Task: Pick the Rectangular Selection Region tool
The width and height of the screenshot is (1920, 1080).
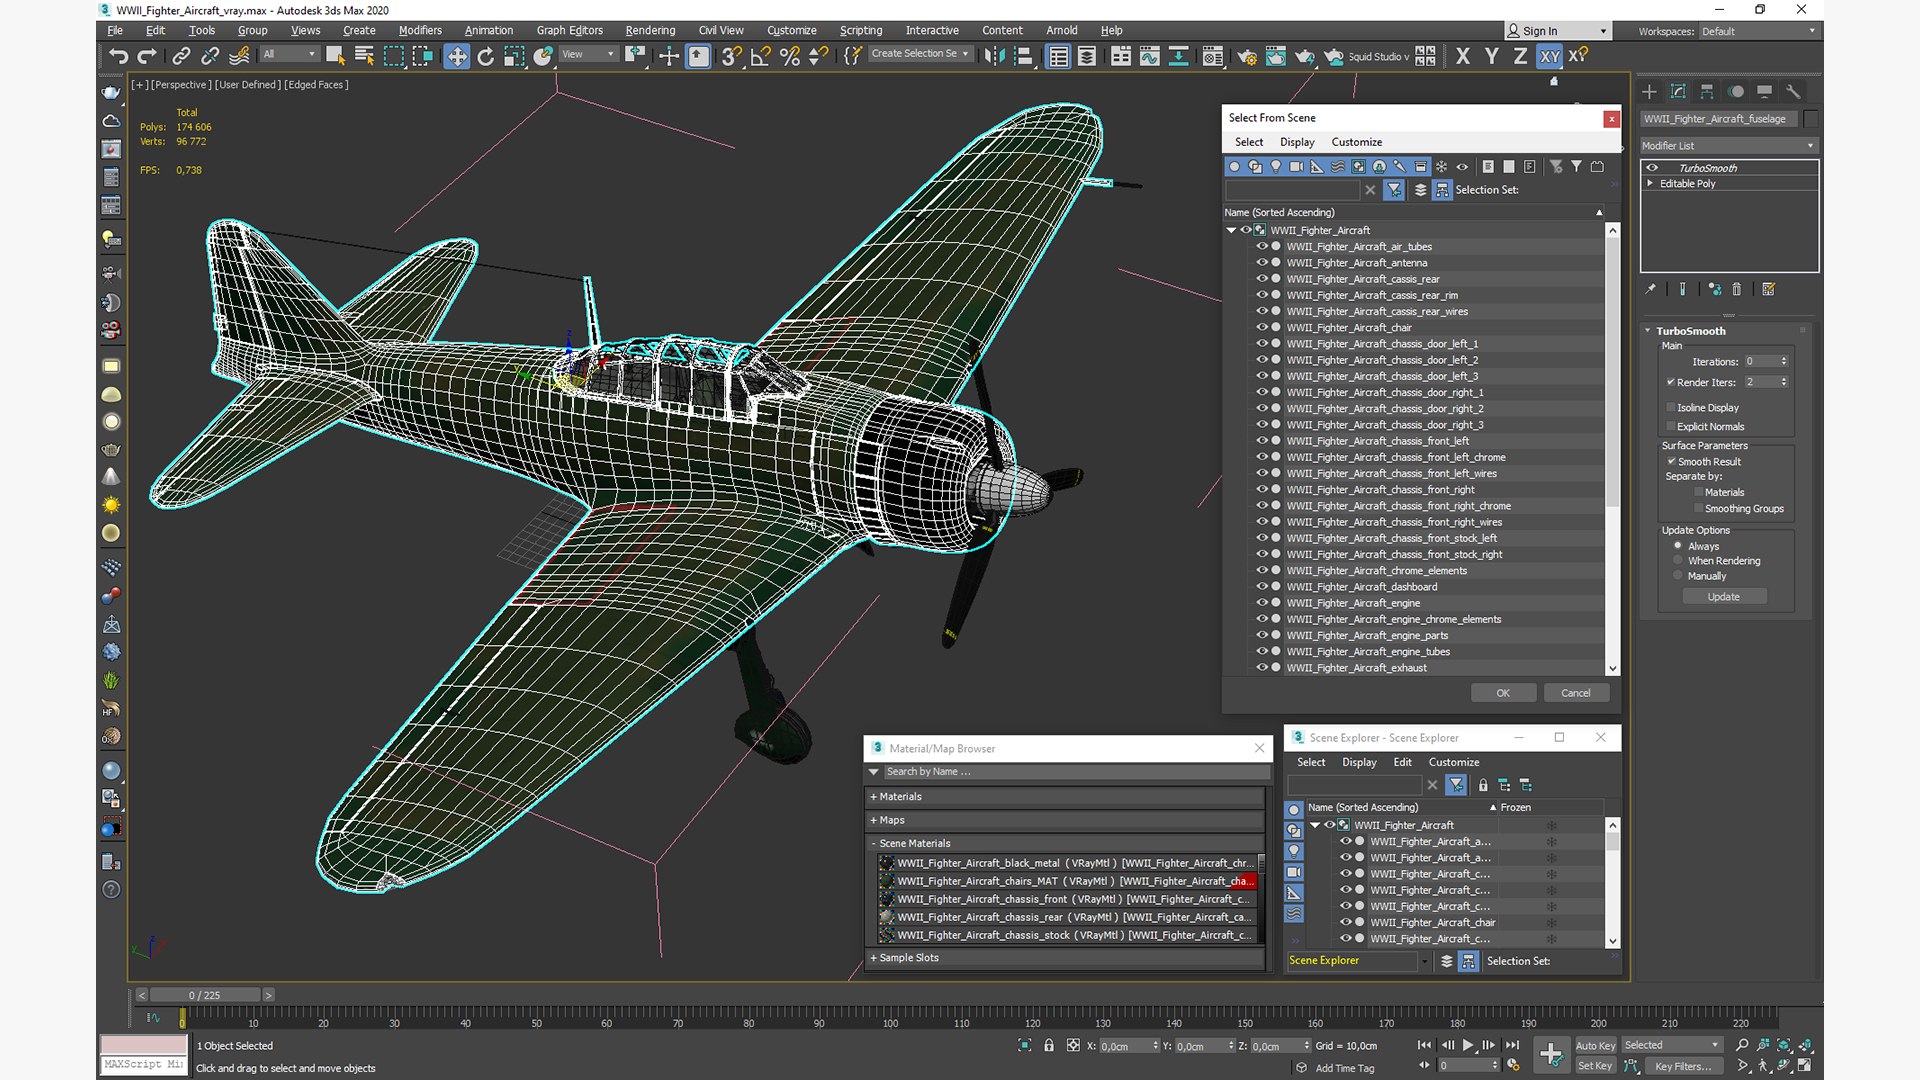Action: (x=394, y=57)
